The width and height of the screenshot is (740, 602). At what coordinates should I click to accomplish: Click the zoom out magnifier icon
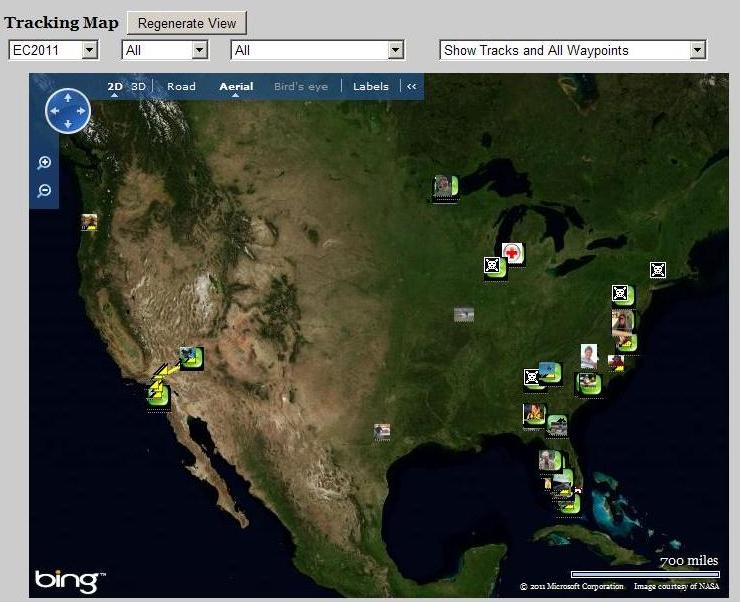click(44, 191)
